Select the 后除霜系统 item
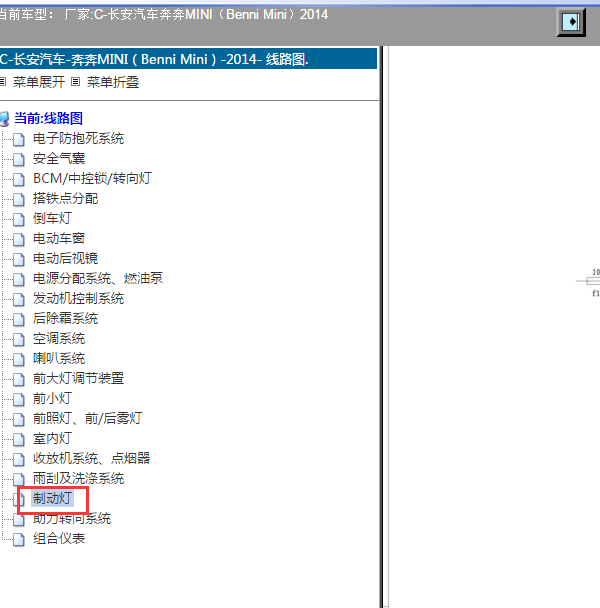Screen dimensions: 600x608 point(66,318)
